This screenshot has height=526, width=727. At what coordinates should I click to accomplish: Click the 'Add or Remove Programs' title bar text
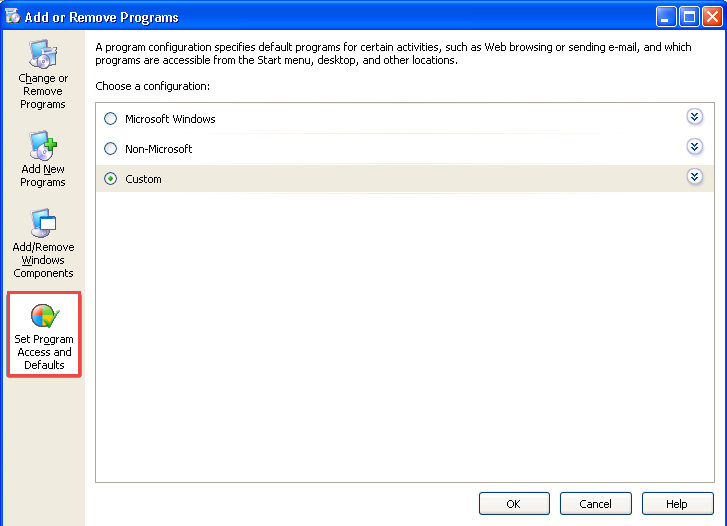(101, 16)
